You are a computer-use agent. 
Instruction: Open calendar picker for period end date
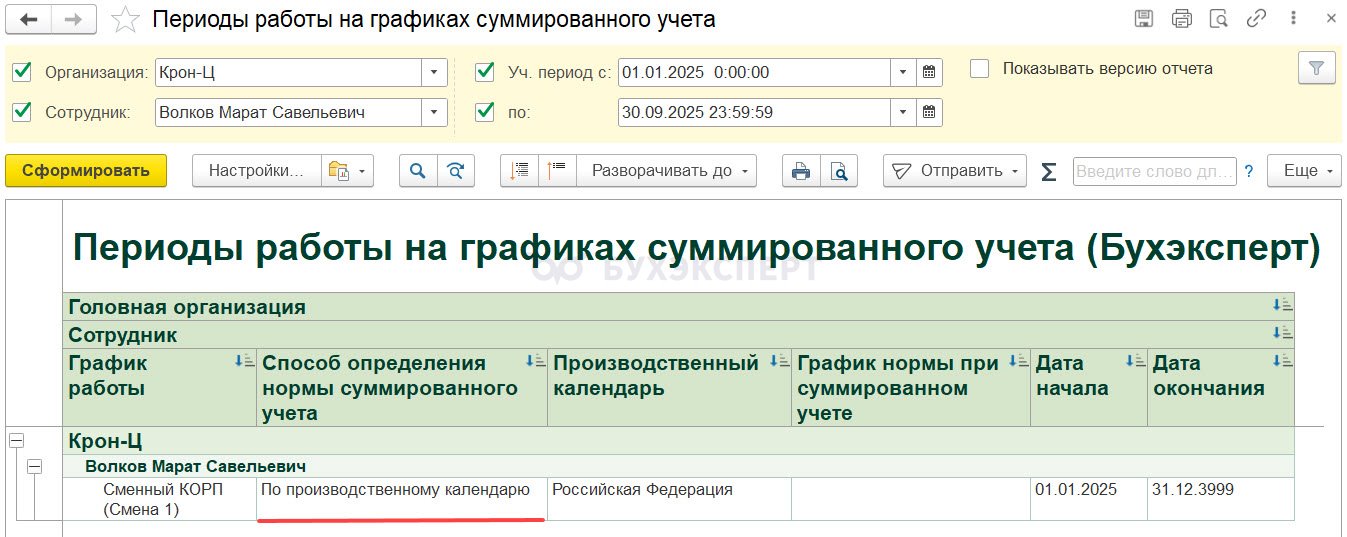tap(929, 112)
